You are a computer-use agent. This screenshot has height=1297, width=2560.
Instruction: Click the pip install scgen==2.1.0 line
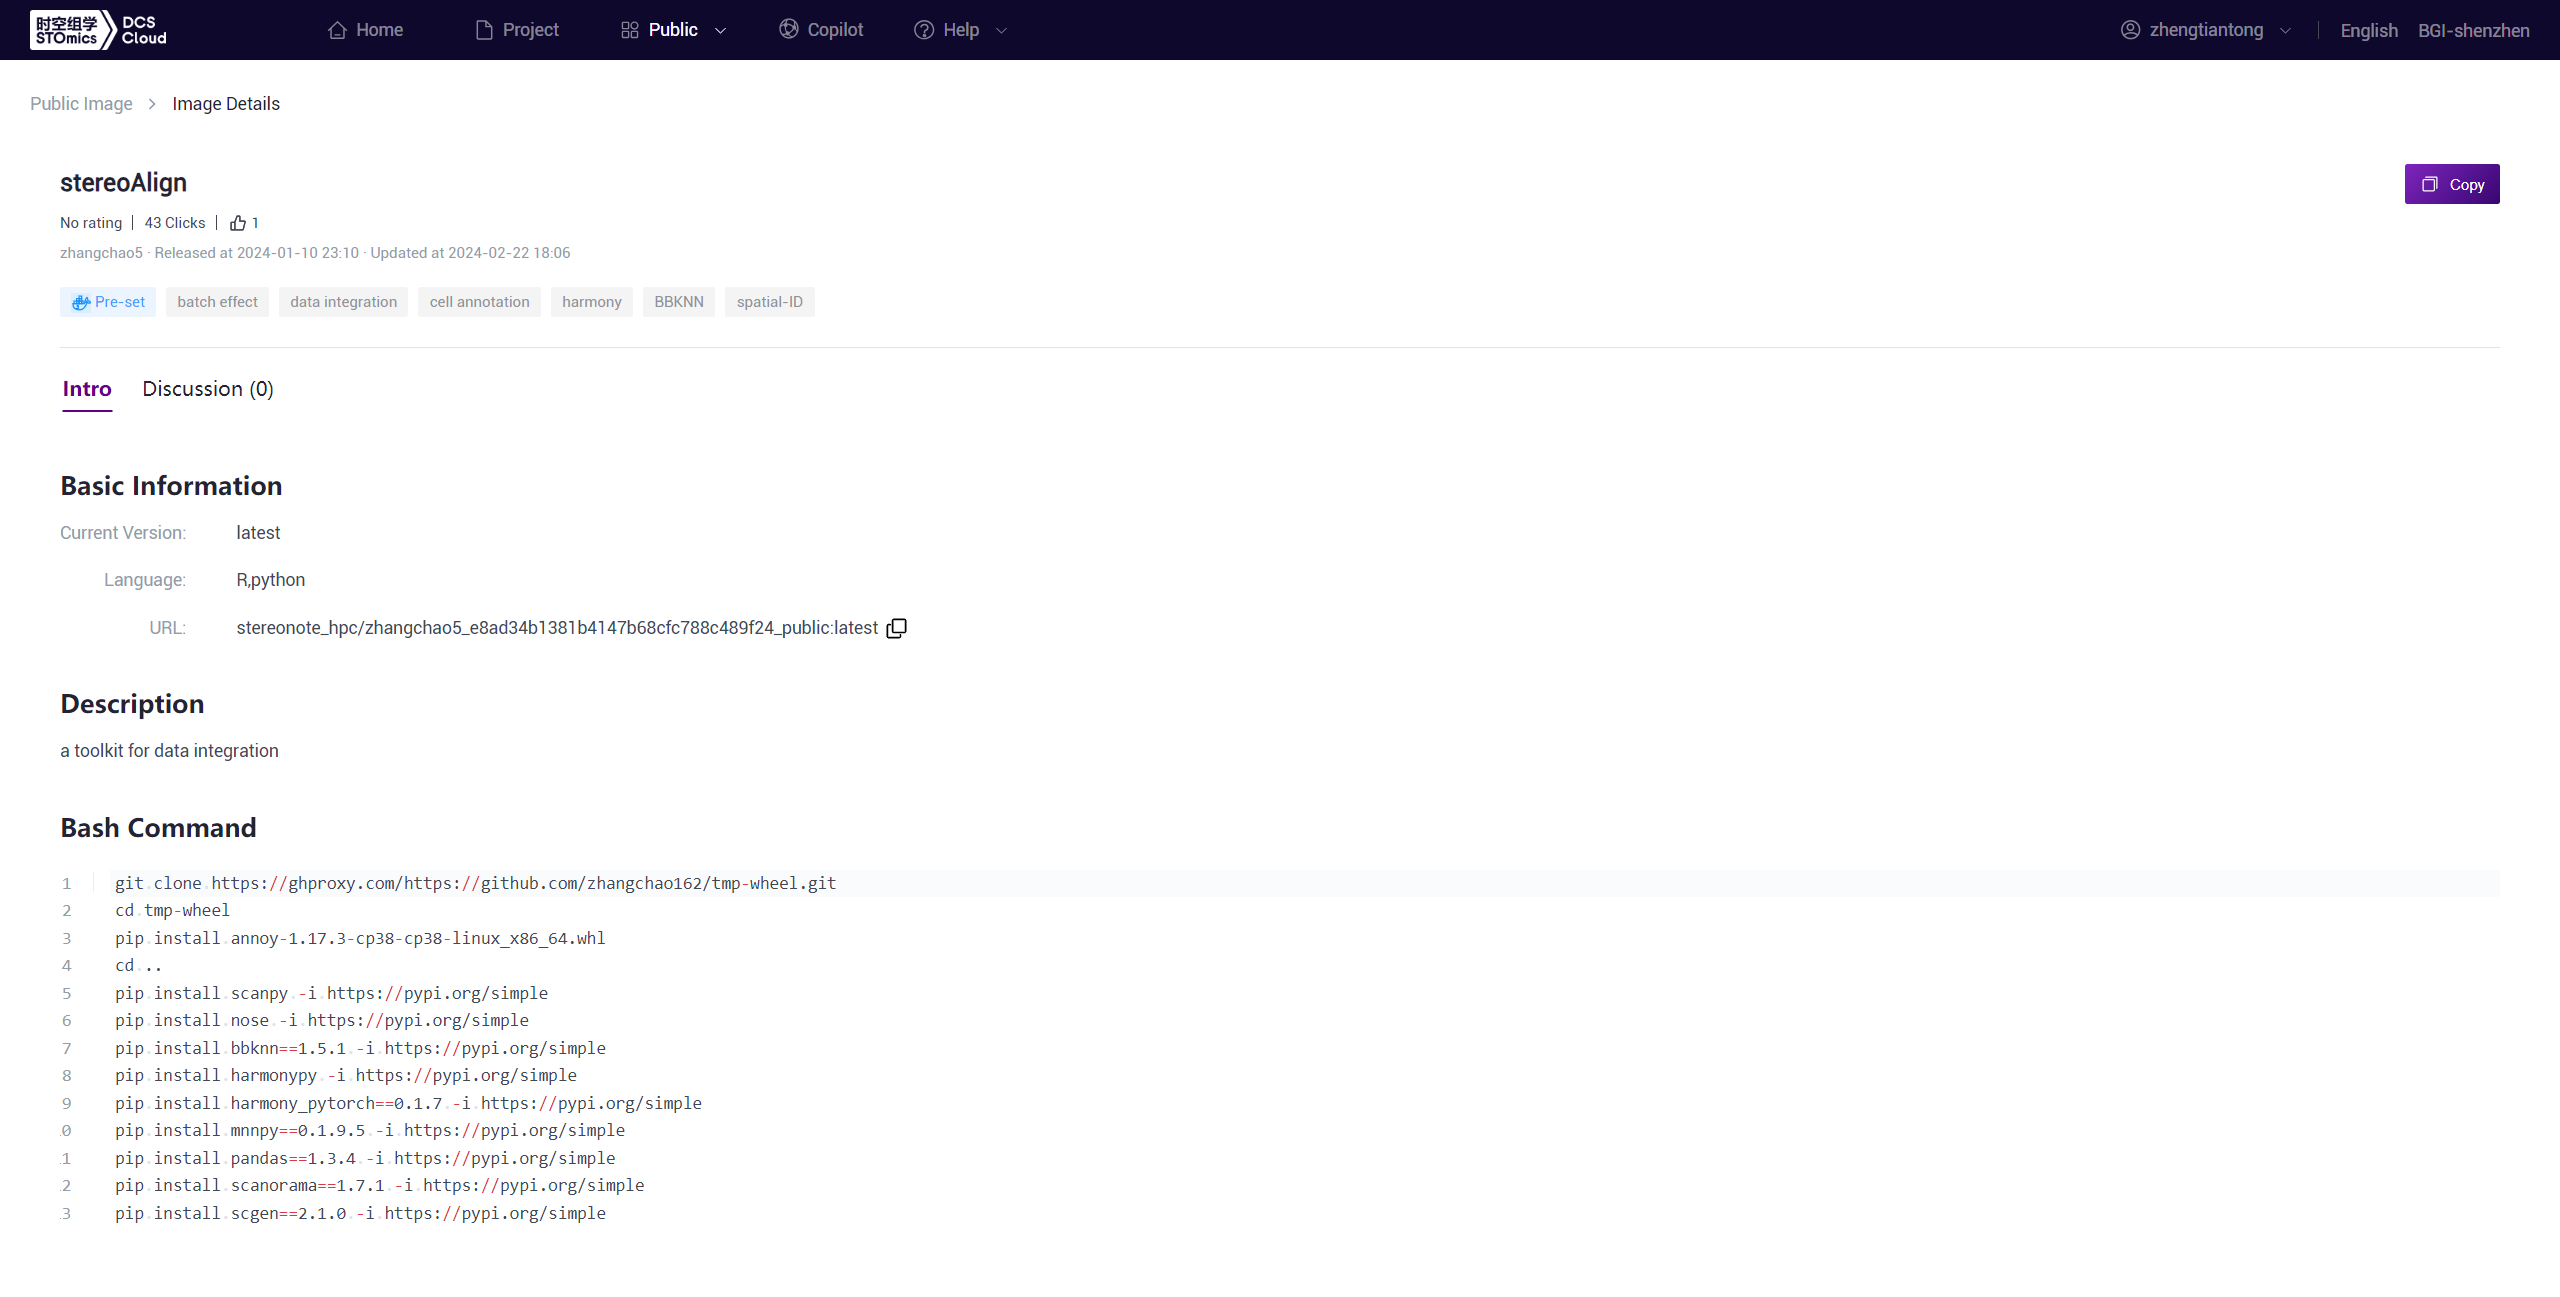coord(360,1213)
